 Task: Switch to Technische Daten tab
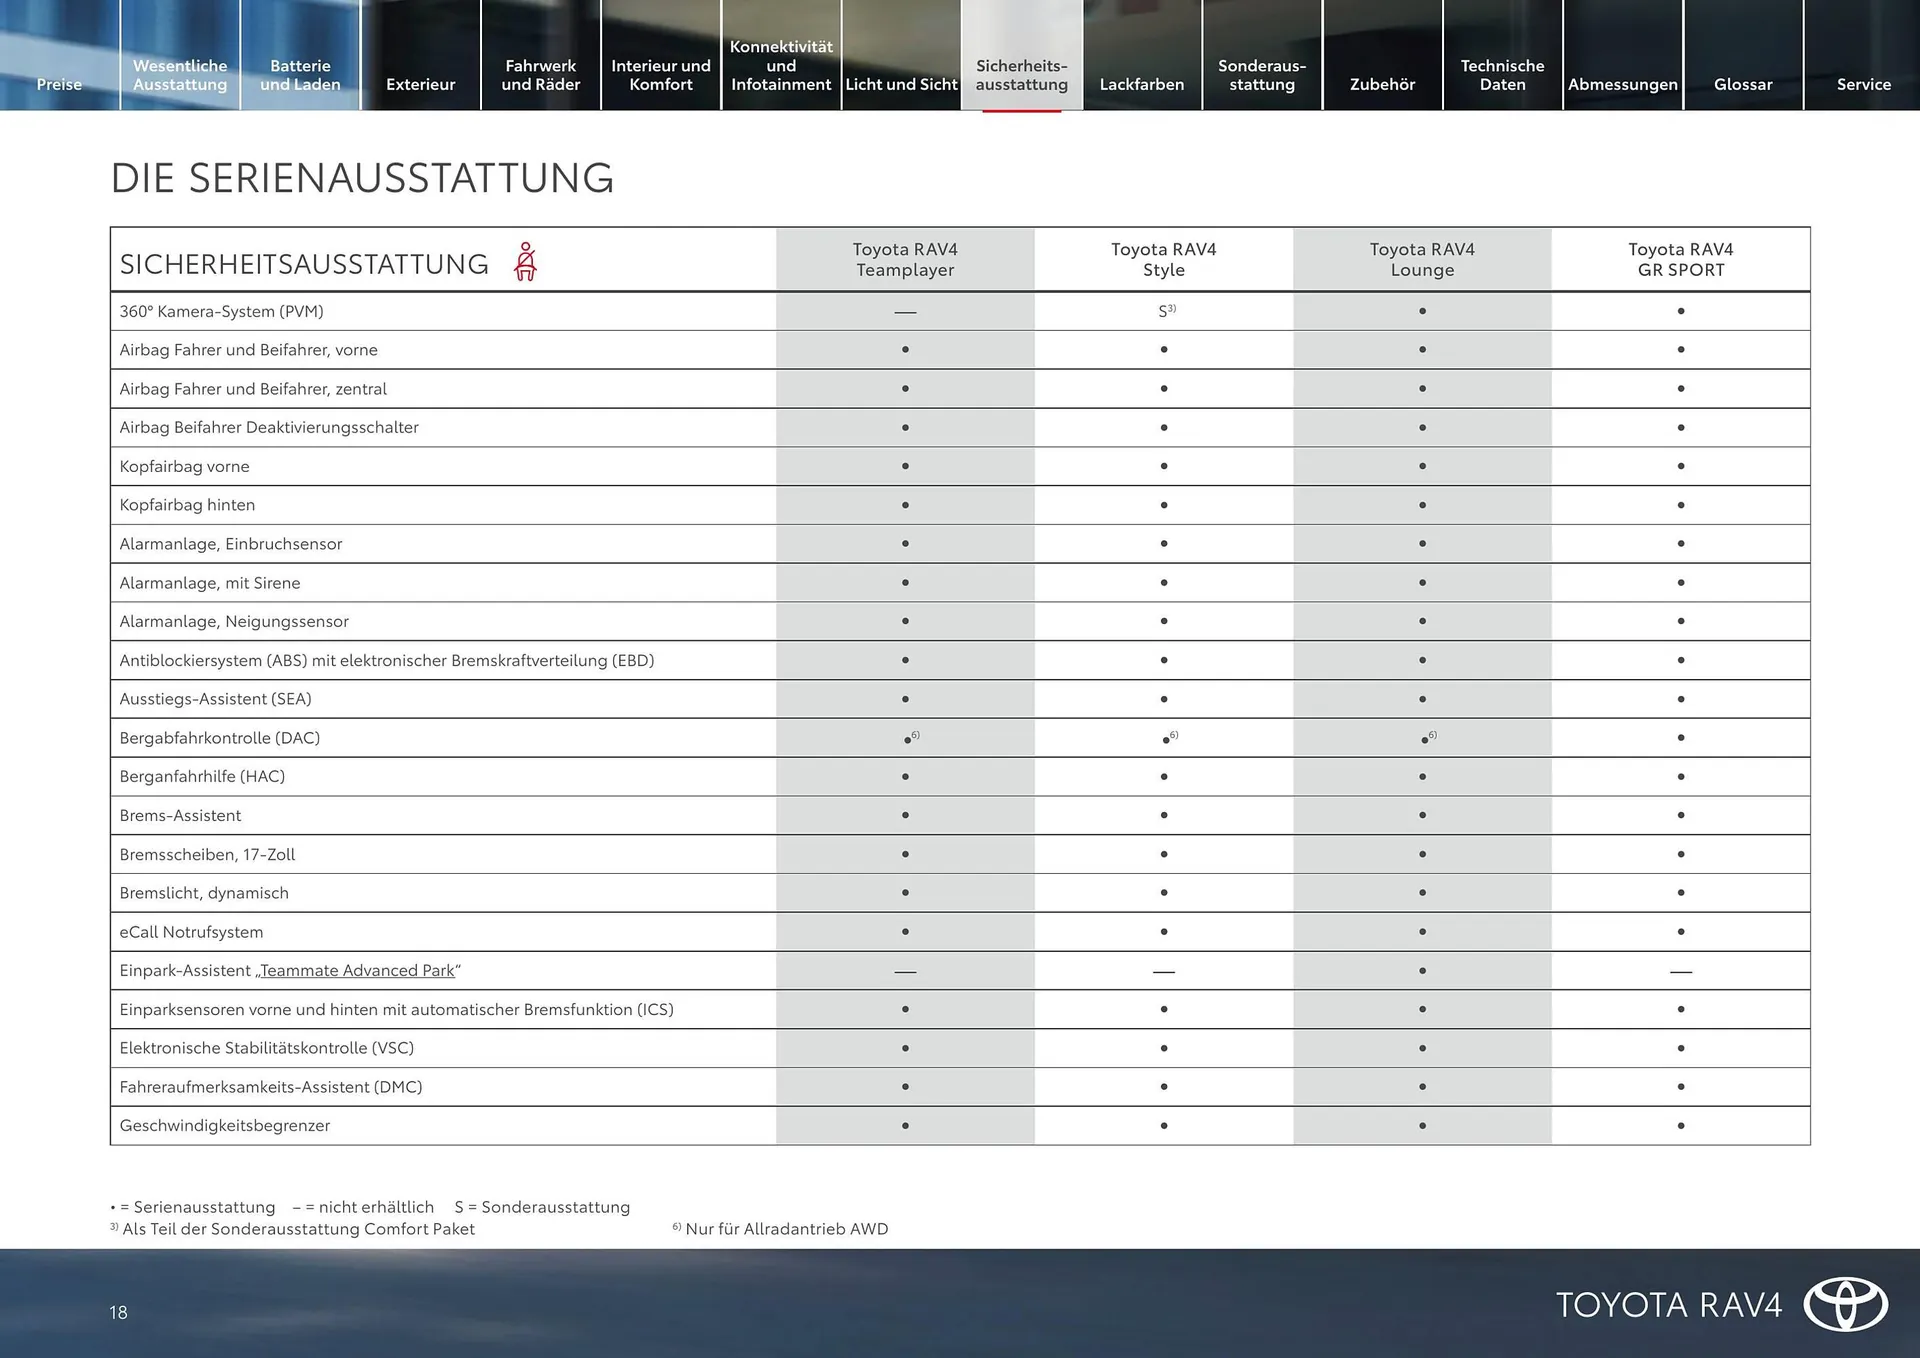pos(1502,75)
